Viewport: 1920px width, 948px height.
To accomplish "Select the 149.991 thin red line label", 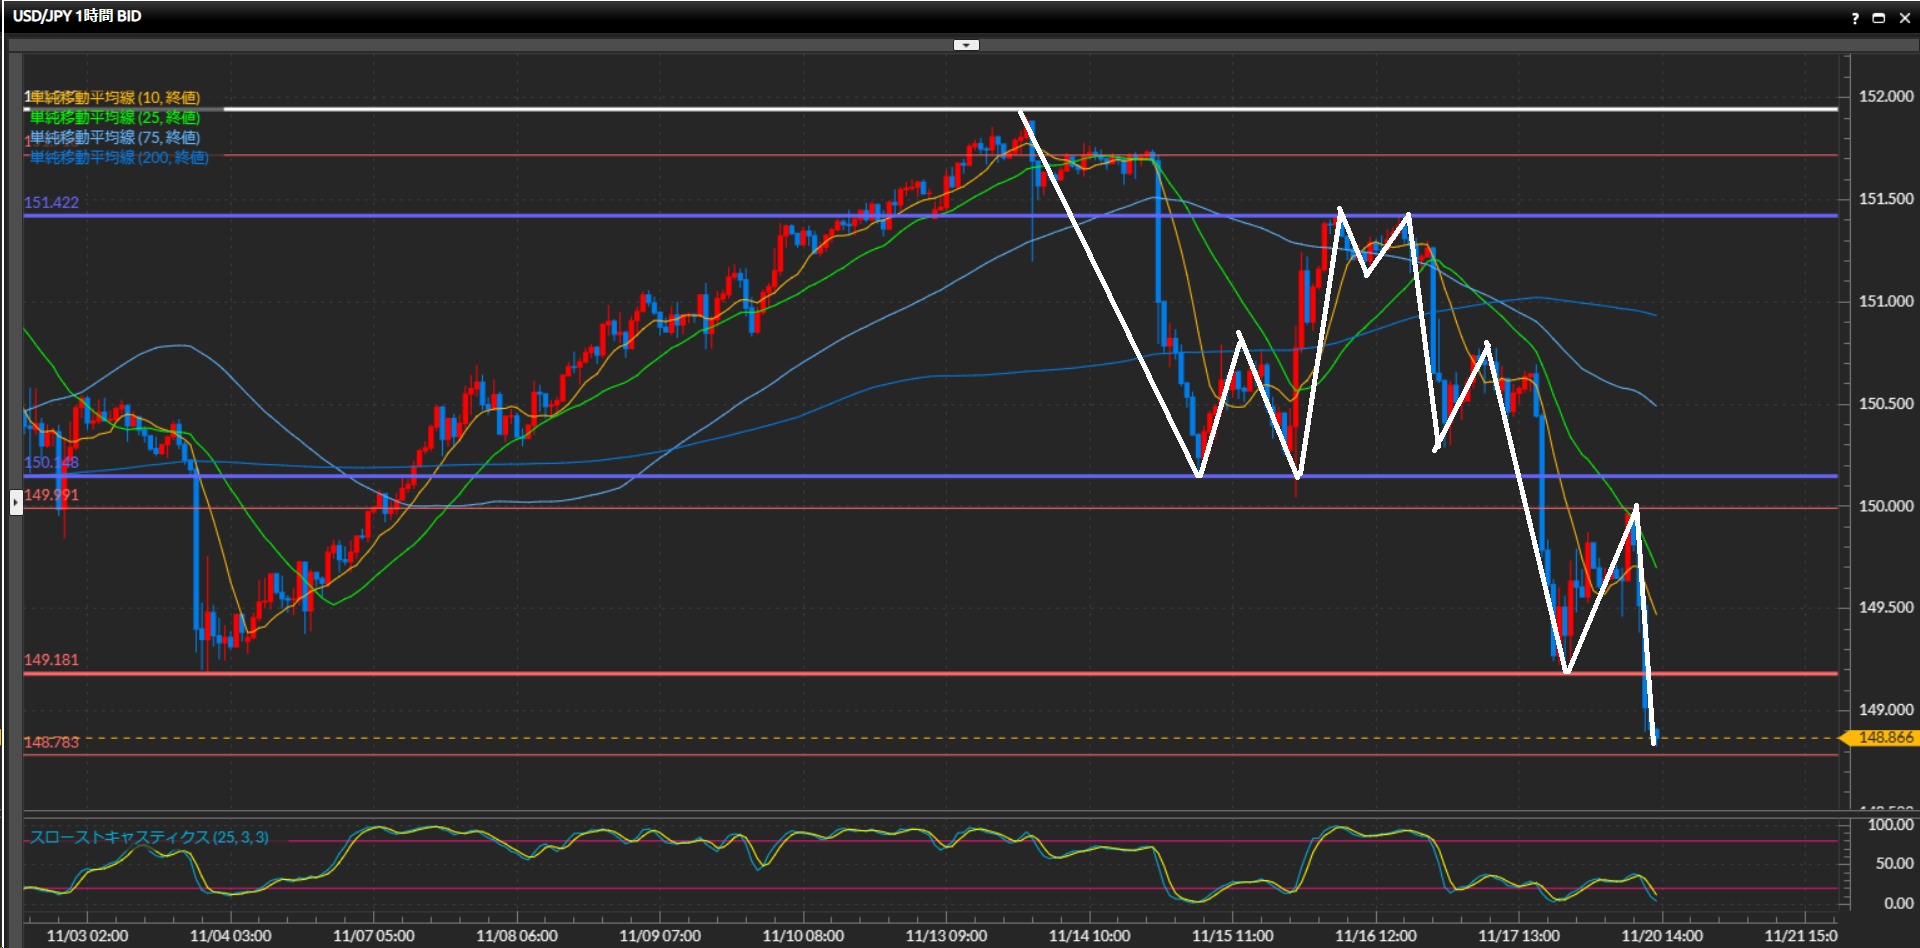I will coord(51,495).
